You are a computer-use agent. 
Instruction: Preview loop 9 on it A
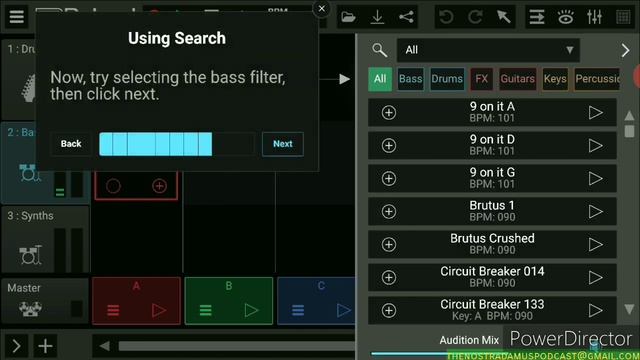(596, 113)
